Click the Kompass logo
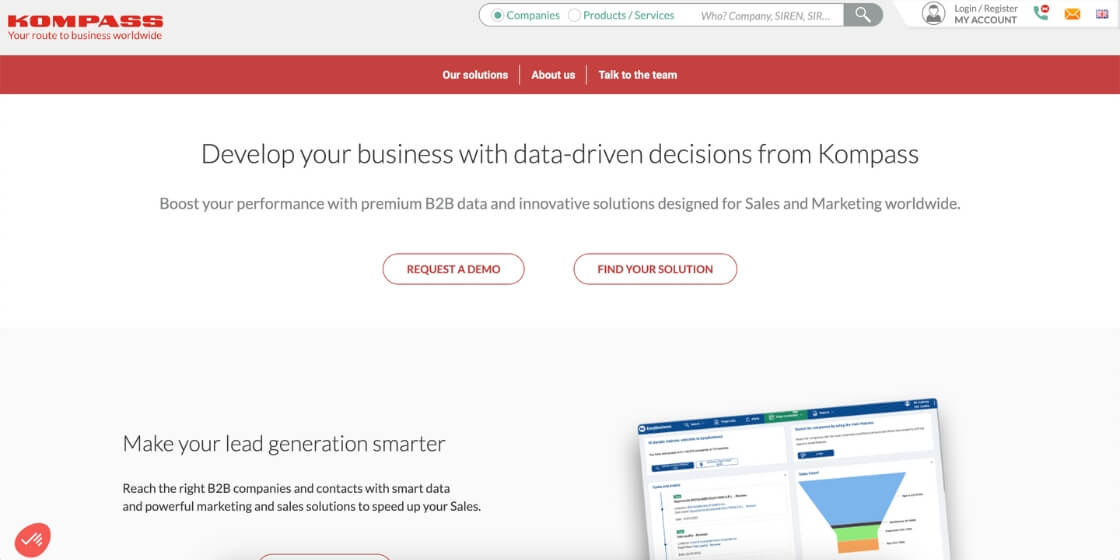 click(85, 21)
